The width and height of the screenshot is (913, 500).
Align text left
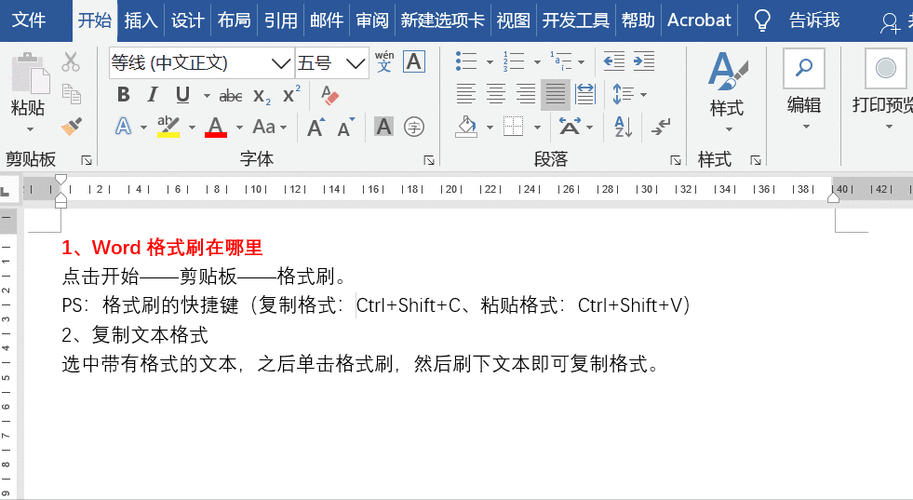tap(466, 94)
